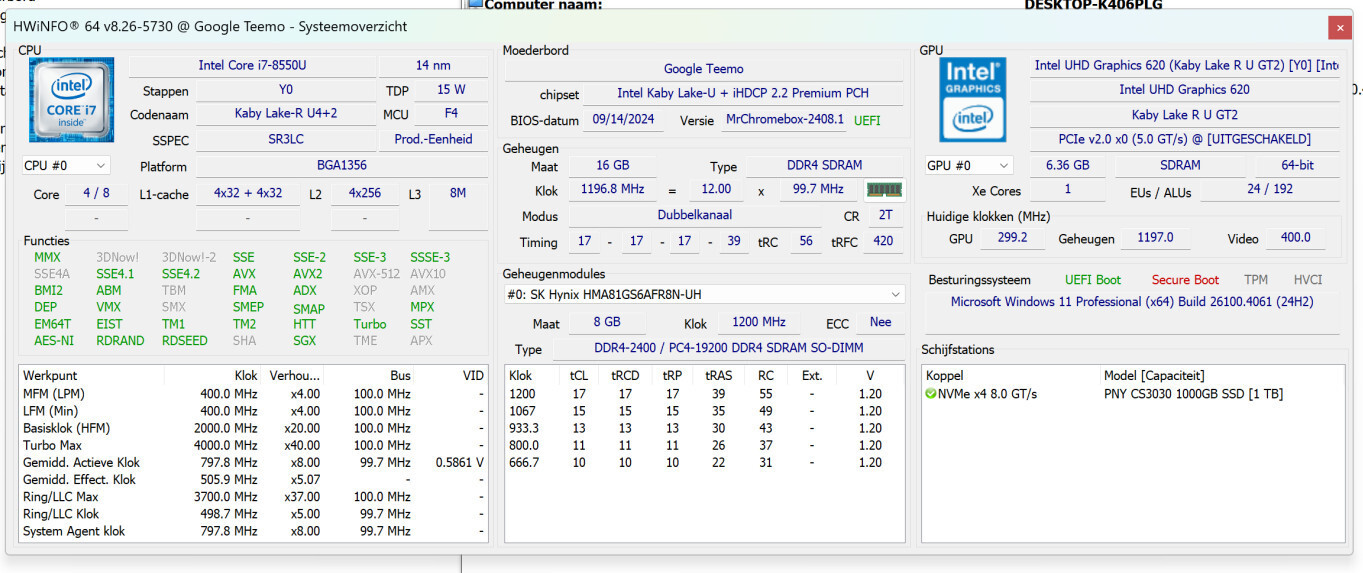This screenshot has height=573, width=1363.
Task: Select the Werkpunt column header
Action: coord(91,376)
